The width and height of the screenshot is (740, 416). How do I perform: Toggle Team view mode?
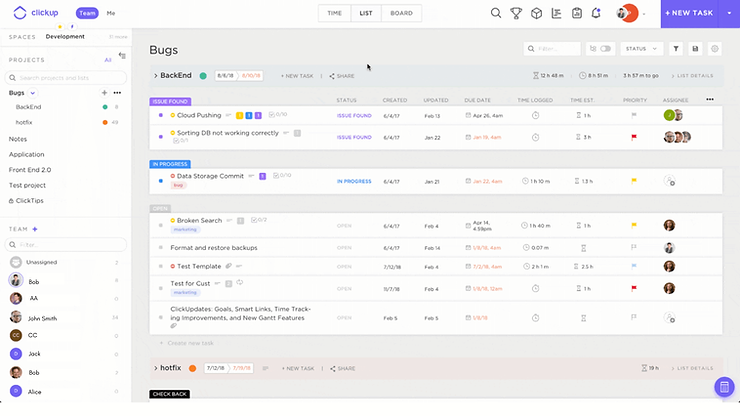[87, 13]
